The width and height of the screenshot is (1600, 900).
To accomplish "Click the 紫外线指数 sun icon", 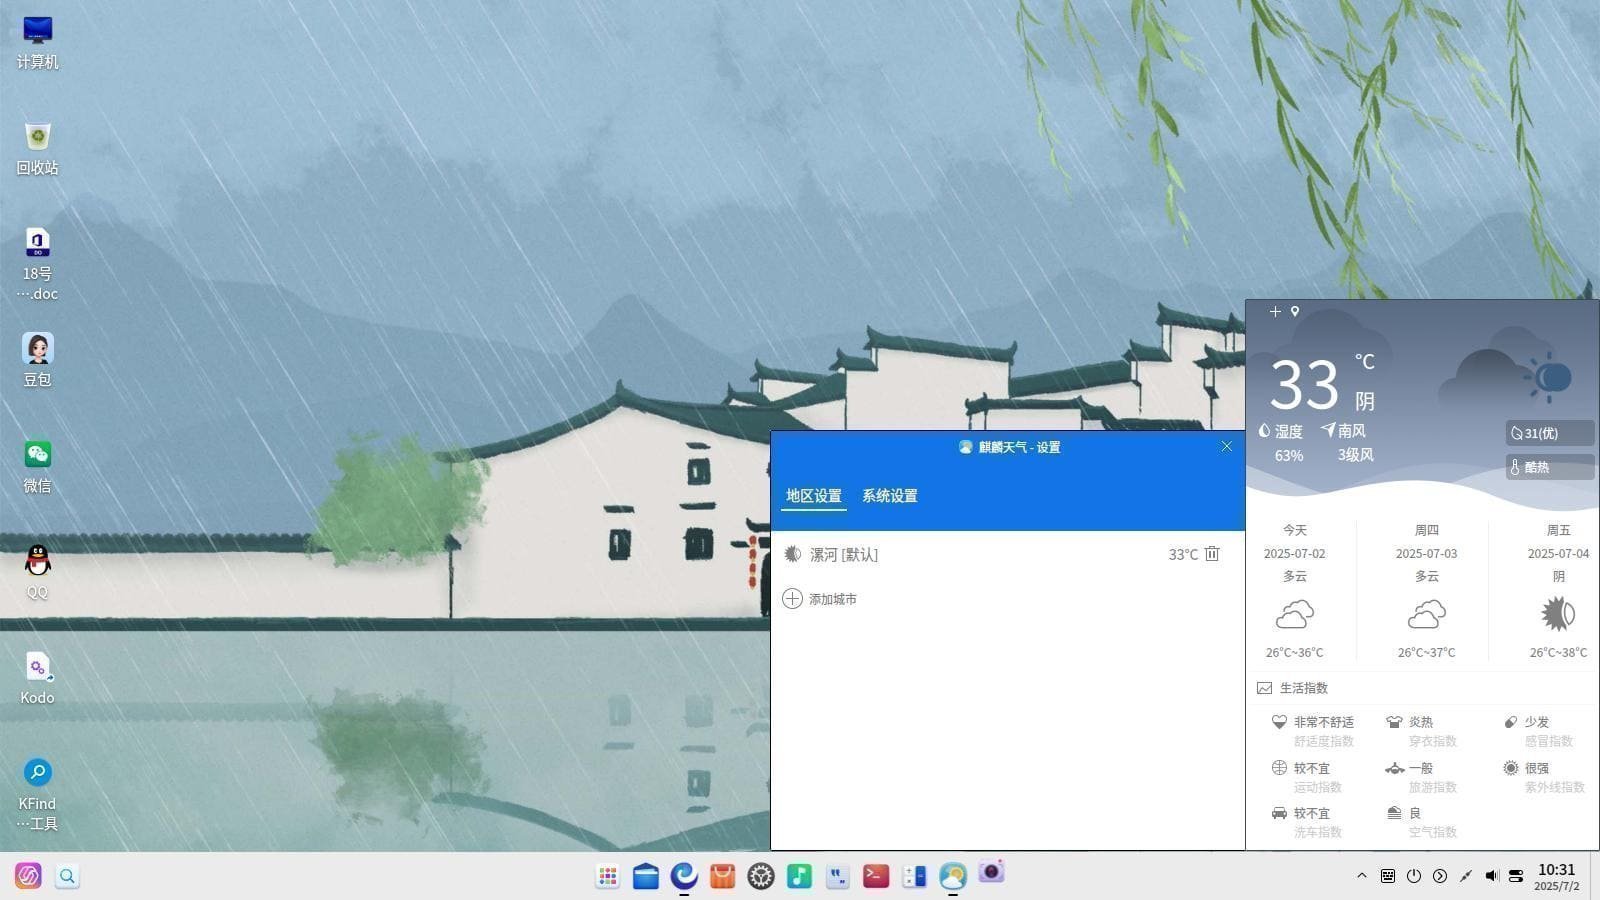I will coord(1510,768).
